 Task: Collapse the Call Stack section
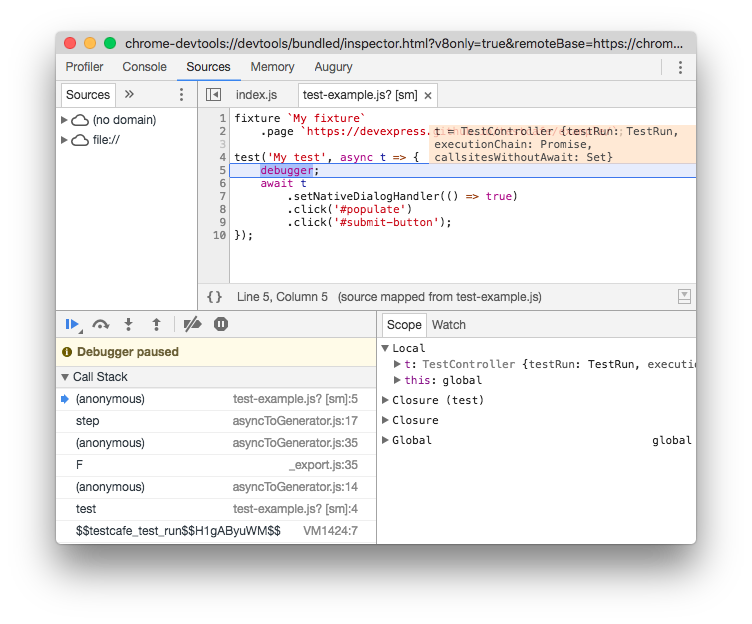(65, 377)
